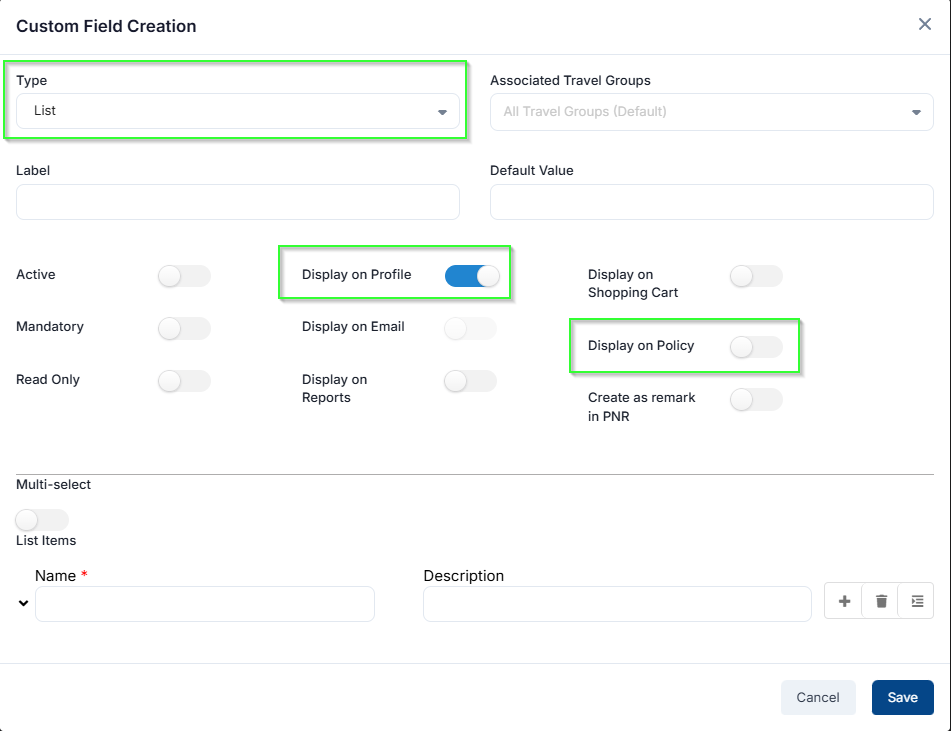This screenshot has width=951, height=731.
Task: Cancel the custom field creation
Action: [x=818, y=697]
